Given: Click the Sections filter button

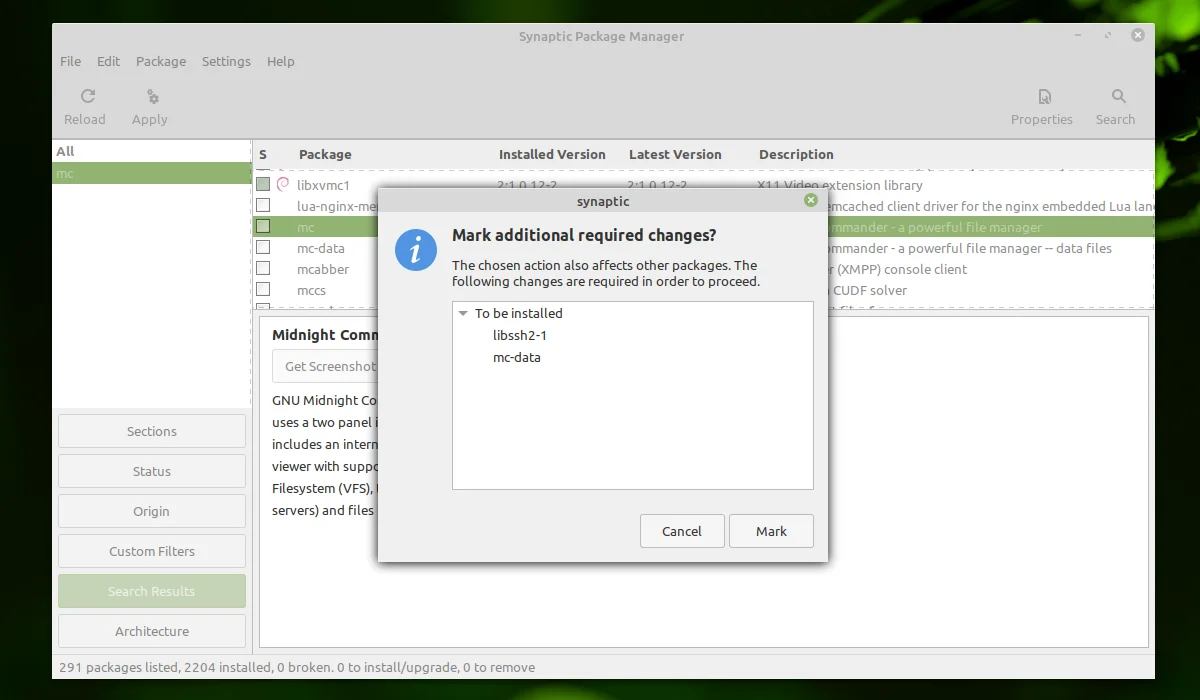Looking at the screenshot, I should [x=152, y=431].
